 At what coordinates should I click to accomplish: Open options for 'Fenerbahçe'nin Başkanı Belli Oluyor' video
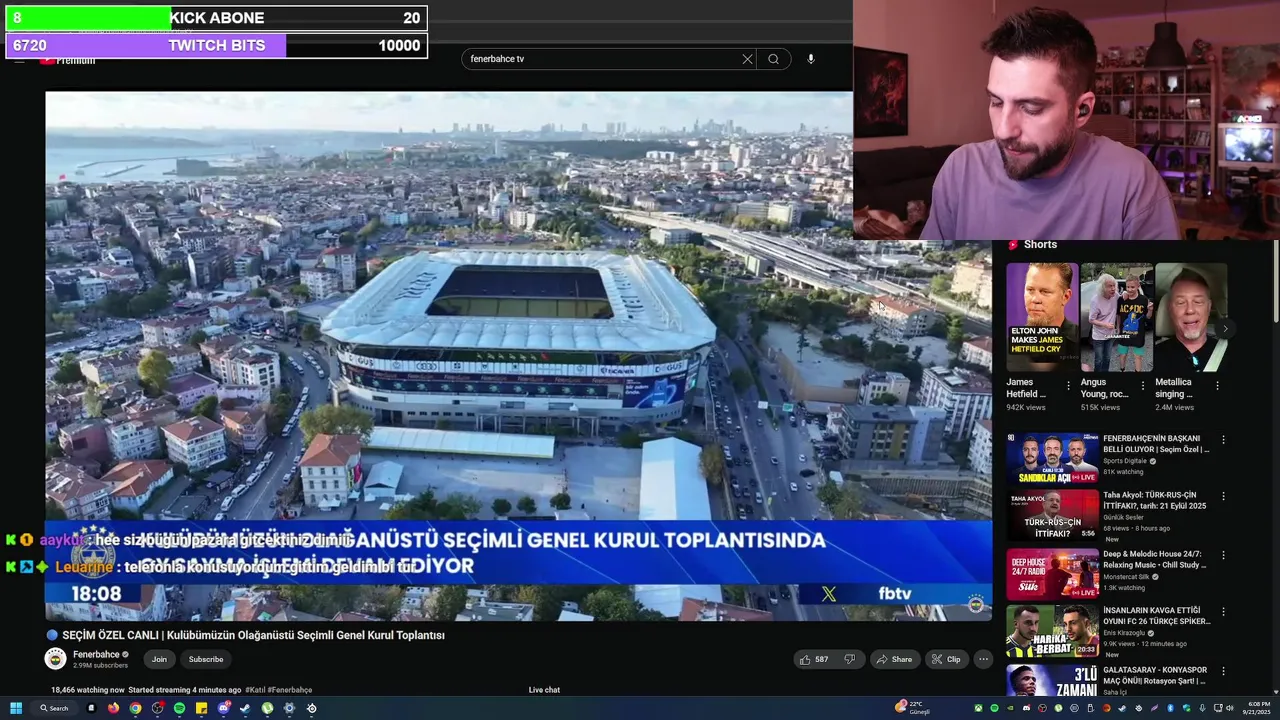click(1222, 440)
